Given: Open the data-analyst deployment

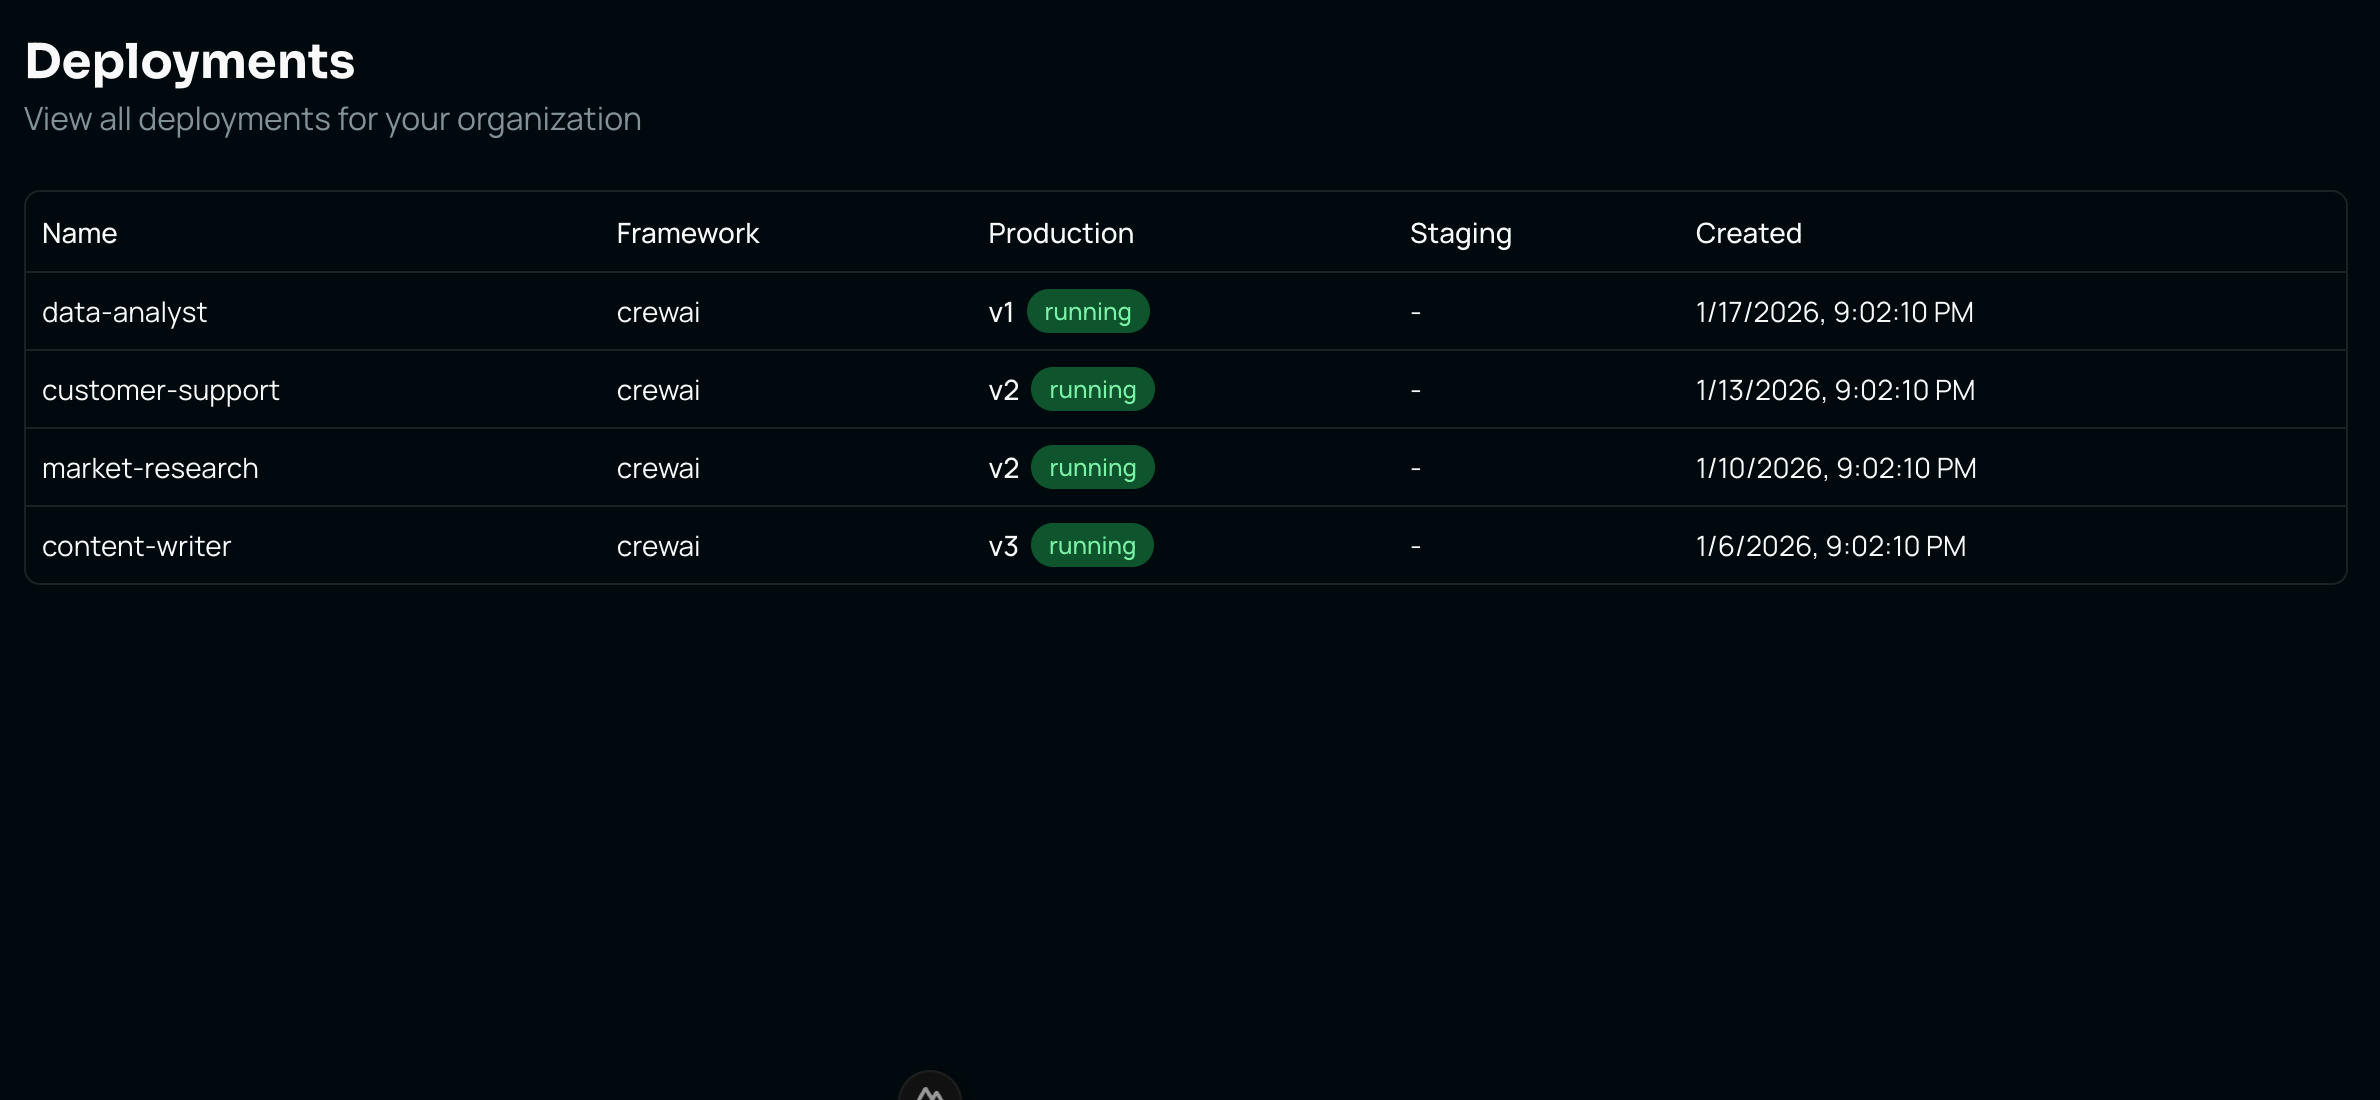Looking at the screenshot, I should 124,311.
